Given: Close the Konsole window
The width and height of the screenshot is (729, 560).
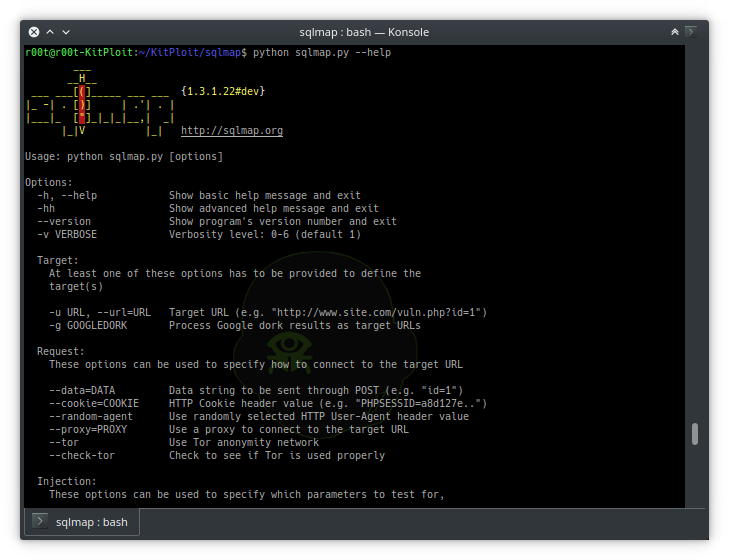Looking at the screenshot, I should pyautogui.click(x=34, y=32).
